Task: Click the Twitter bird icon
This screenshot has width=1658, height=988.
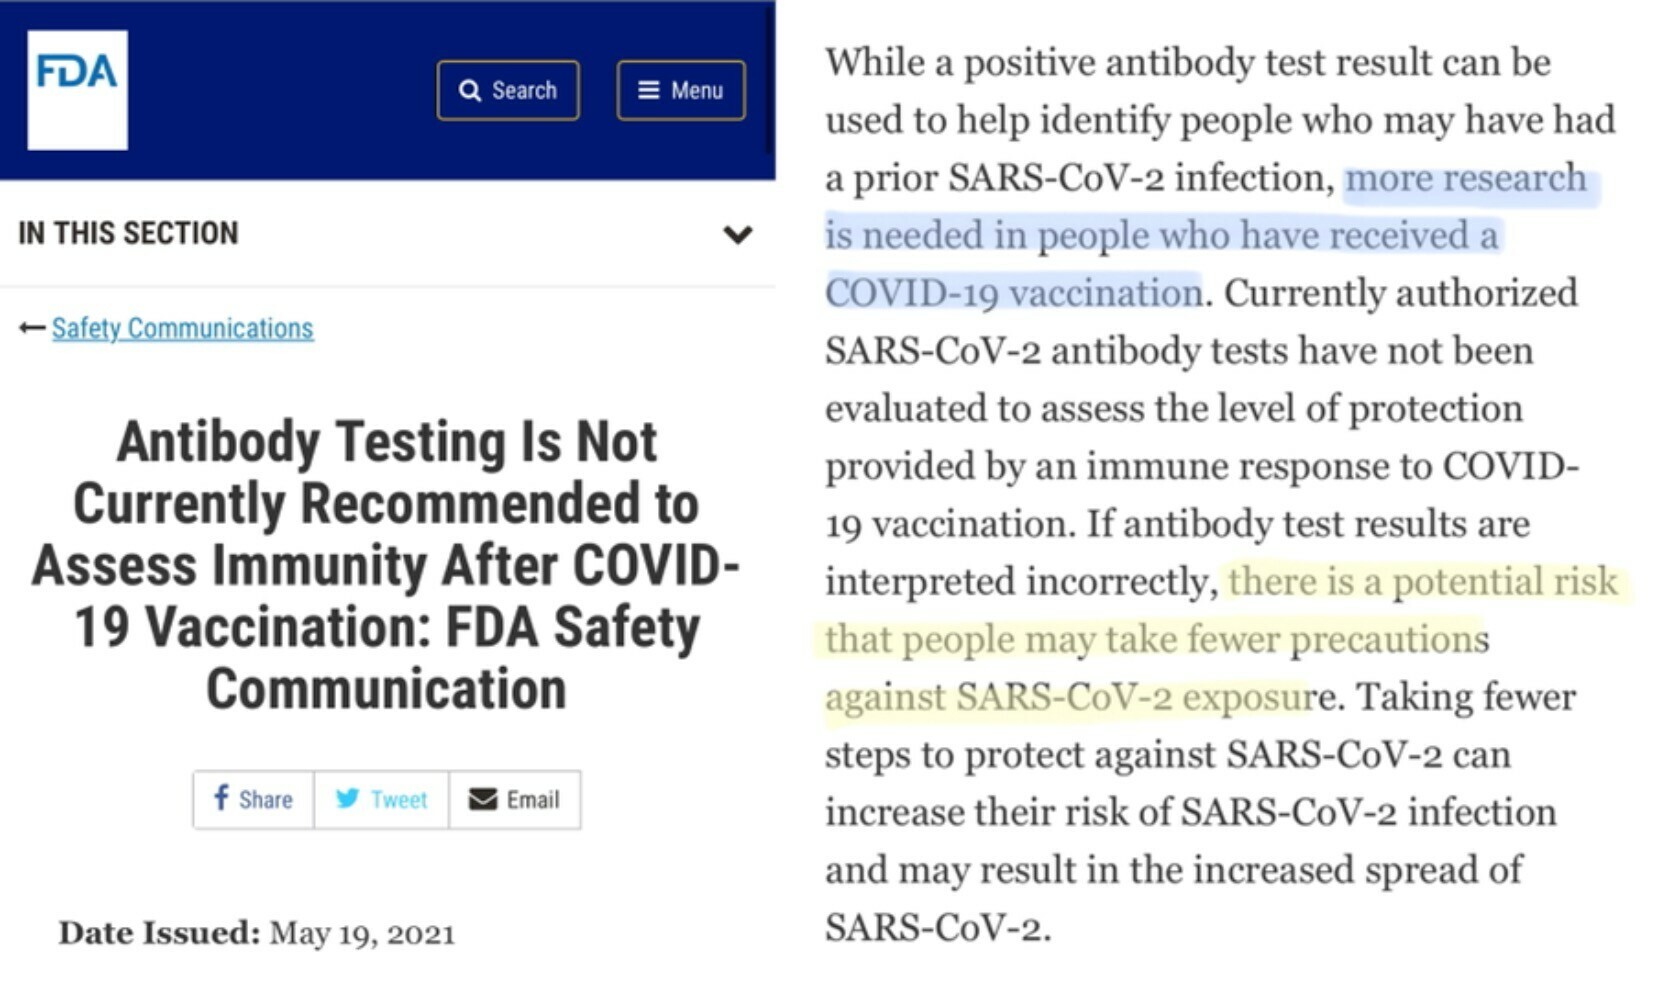Action: [x=347, y=798]
